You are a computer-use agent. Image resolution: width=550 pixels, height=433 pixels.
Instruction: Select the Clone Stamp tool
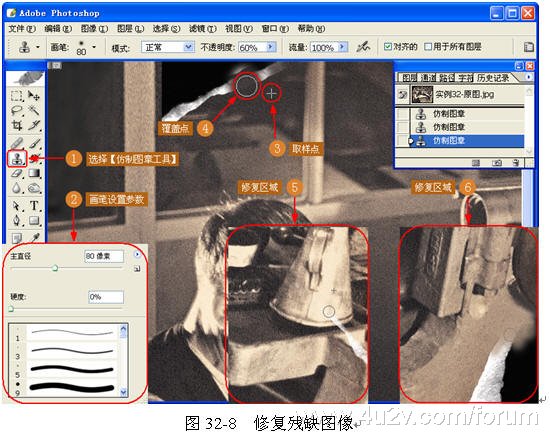coord(16,159)
